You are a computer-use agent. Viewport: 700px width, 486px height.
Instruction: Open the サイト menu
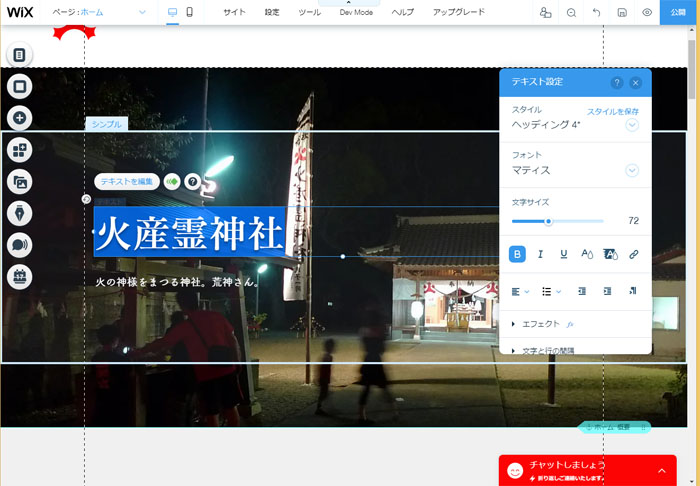(234, 12)
